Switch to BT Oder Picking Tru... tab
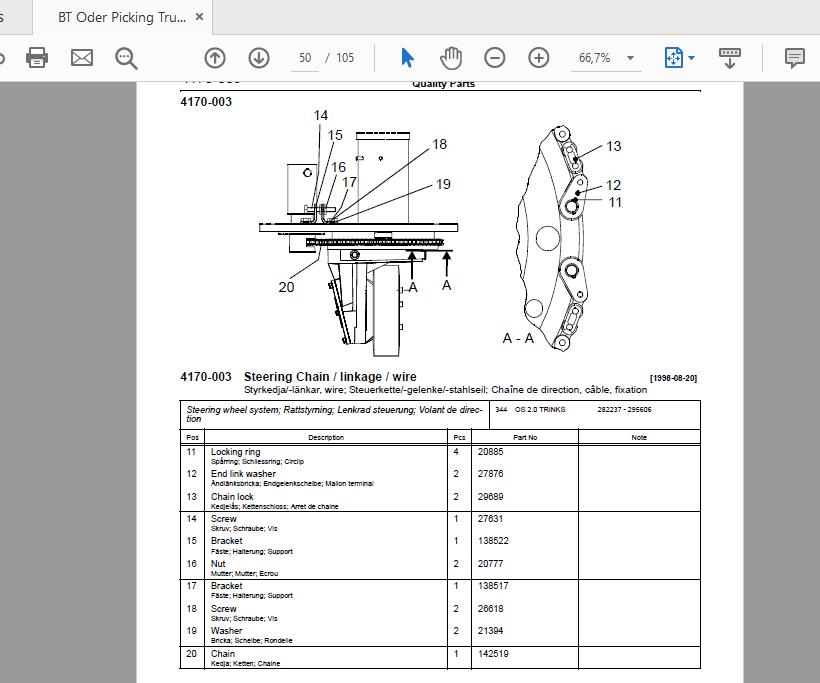 [122, 17]
